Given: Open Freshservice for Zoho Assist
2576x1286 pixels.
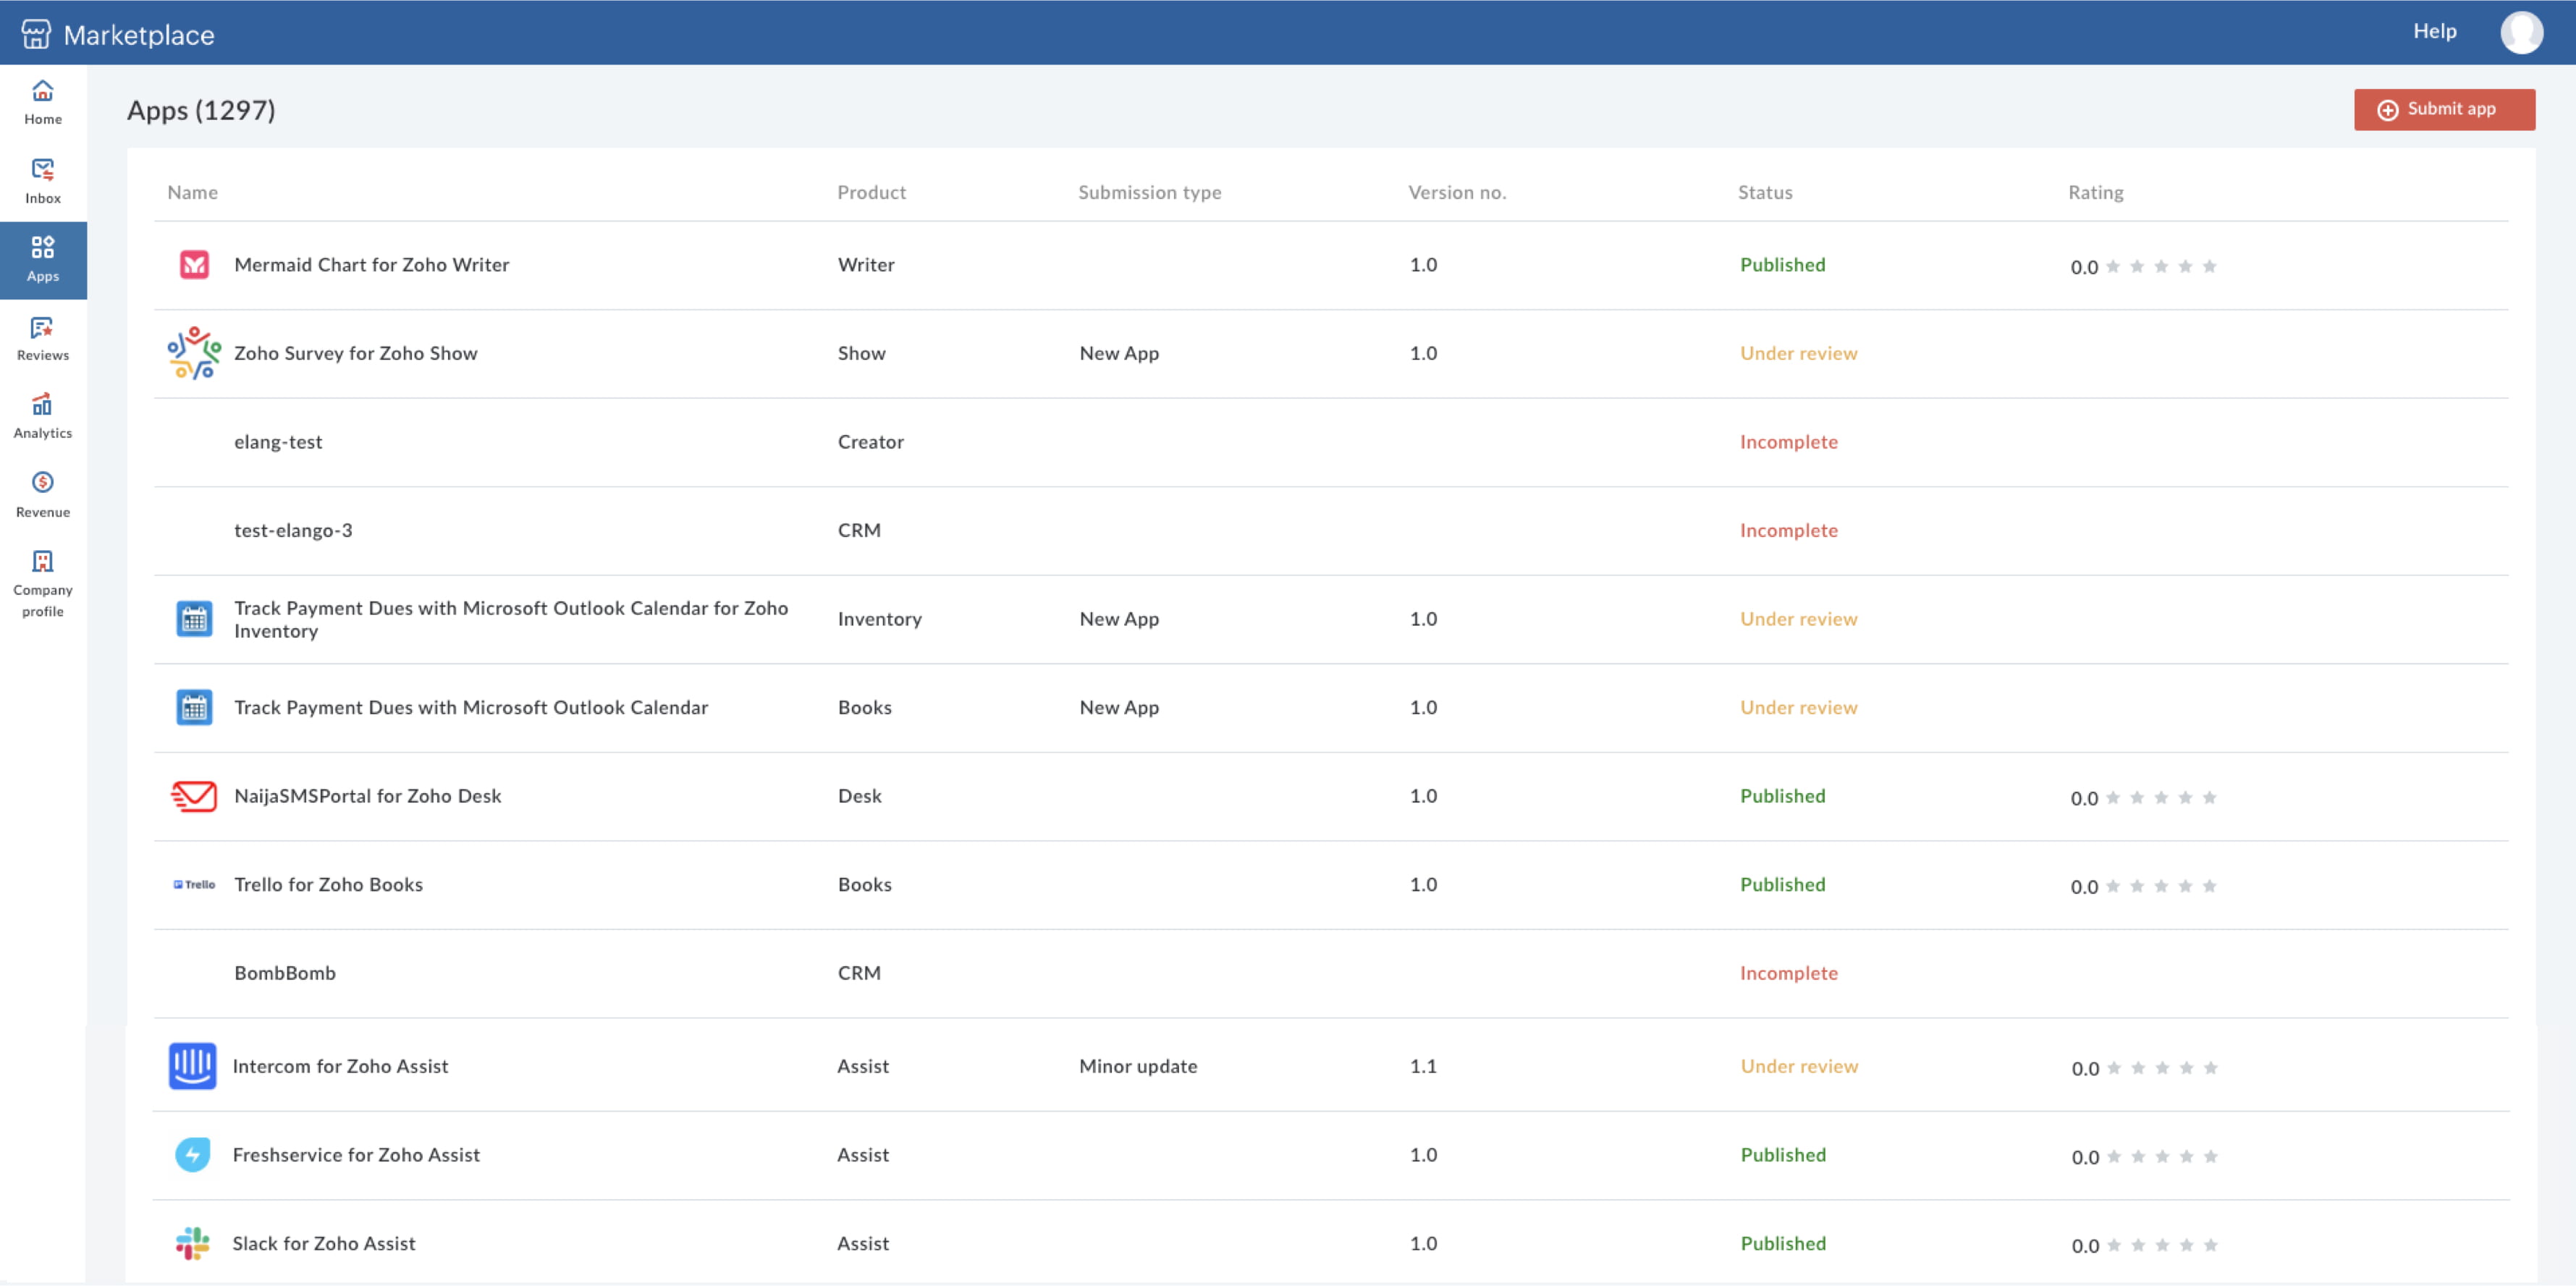Looking at the screenshot, I should pos(357,1155).
